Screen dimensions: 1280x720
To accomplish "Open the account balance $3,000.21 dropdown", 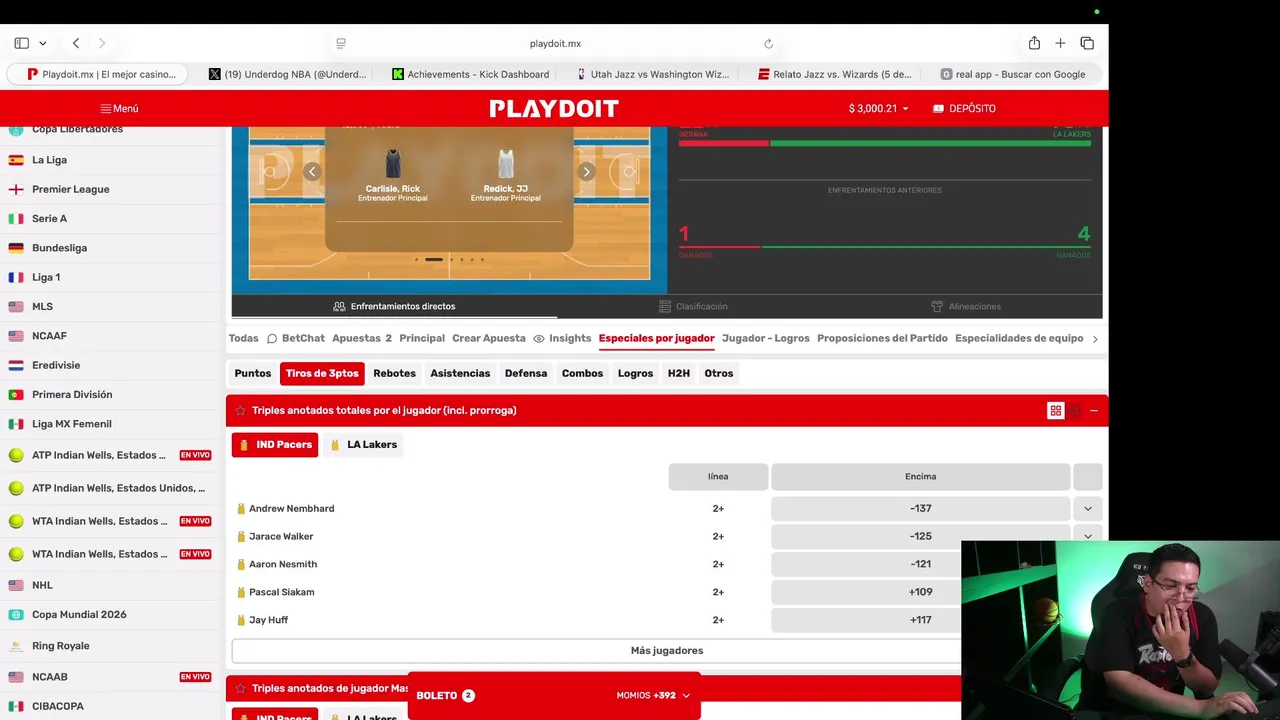I will point(878,108).
